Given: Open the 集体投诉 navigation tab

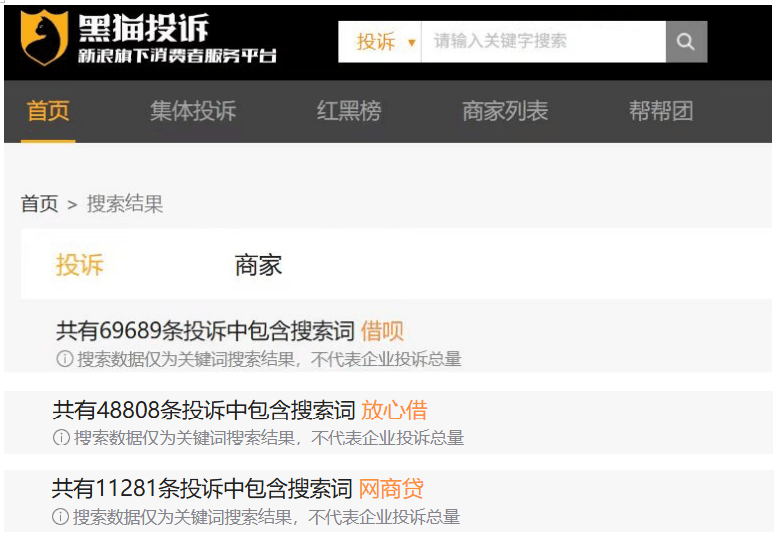Looking at the screenshot, I should coord(193,111).
